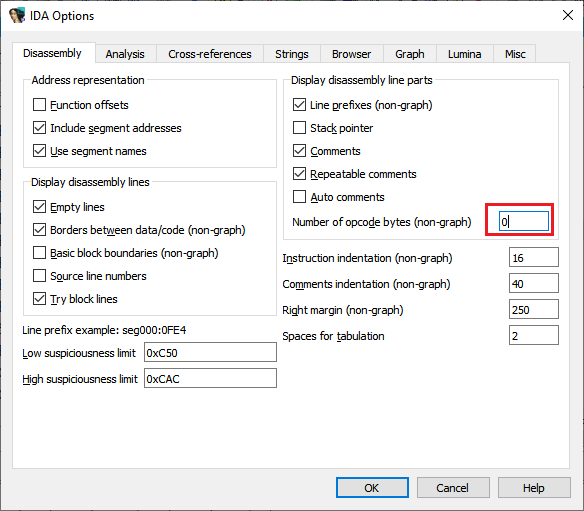Uncheck the Comments checkbox

[x=299, y=151]
